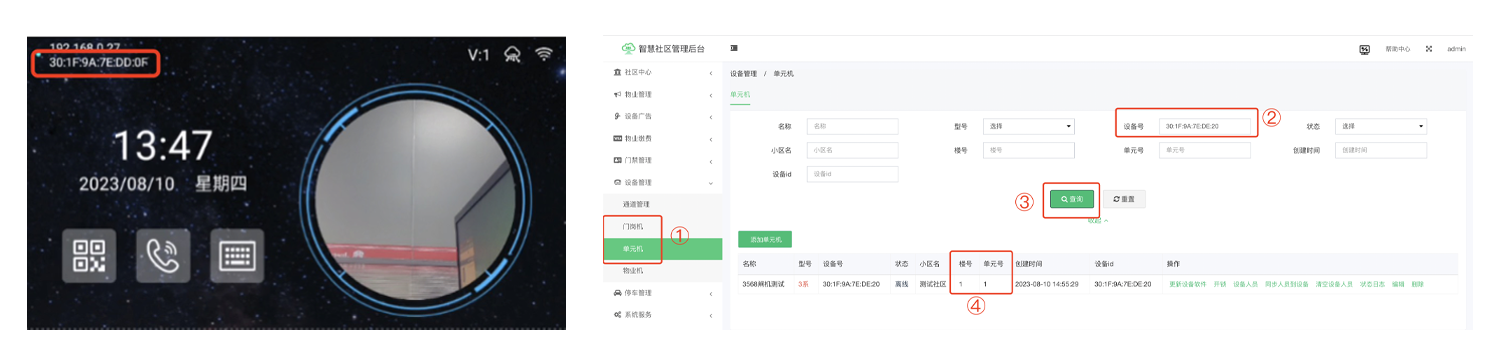This screenshot has height=364, width=1500.
Task: Click 清空设备人员 action link
Action: point(1334,285)
